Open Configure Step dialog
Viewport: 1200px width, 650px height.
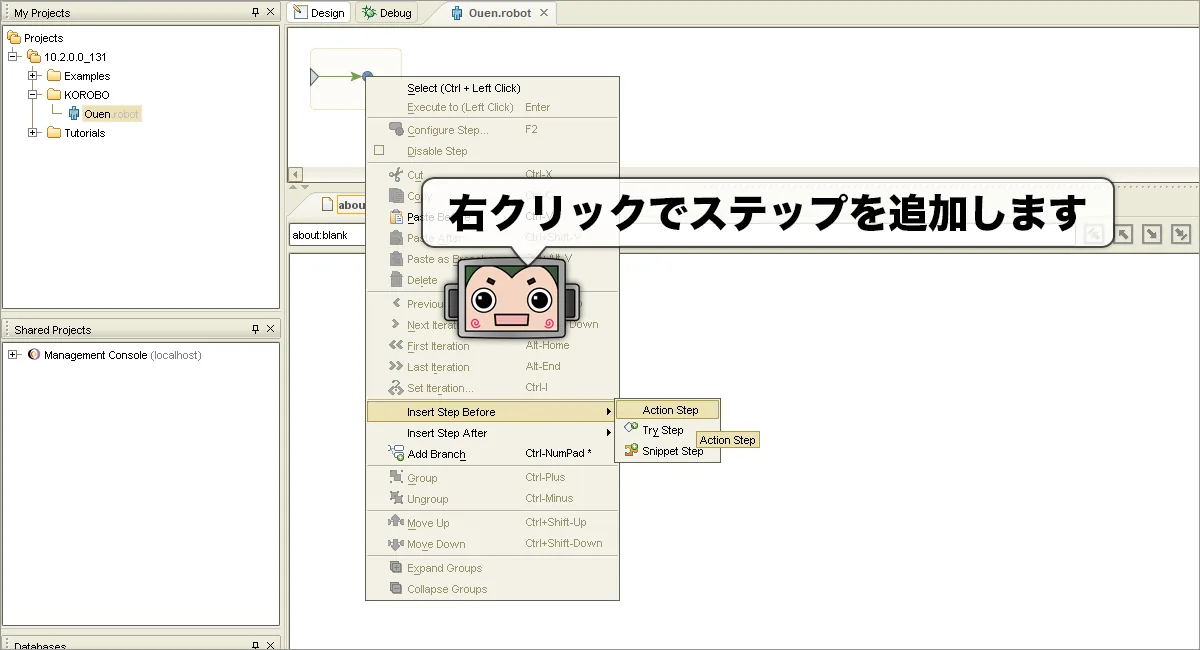coord(448,130)
